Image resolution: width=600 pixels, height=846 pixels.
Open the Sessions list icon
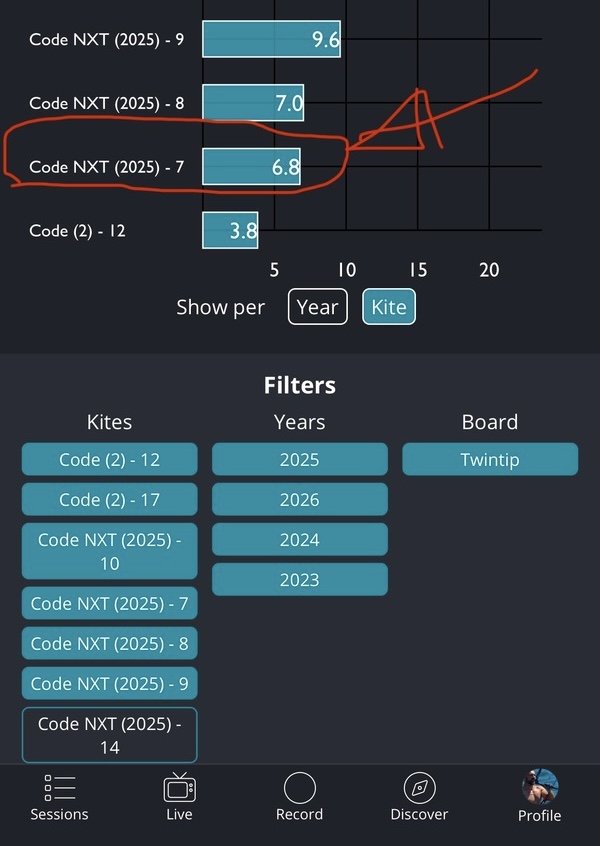[59, 788]
